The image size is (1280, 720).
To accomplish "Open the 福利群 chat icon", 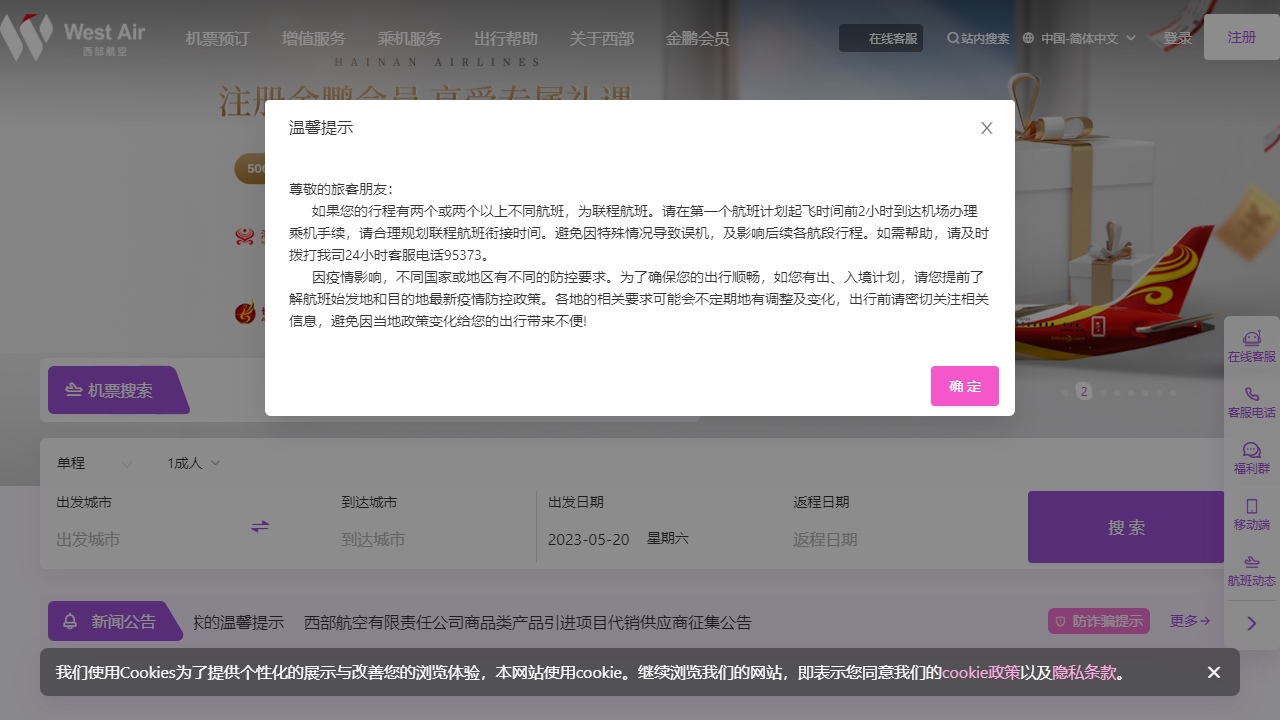I will (x=1251, y=450).
